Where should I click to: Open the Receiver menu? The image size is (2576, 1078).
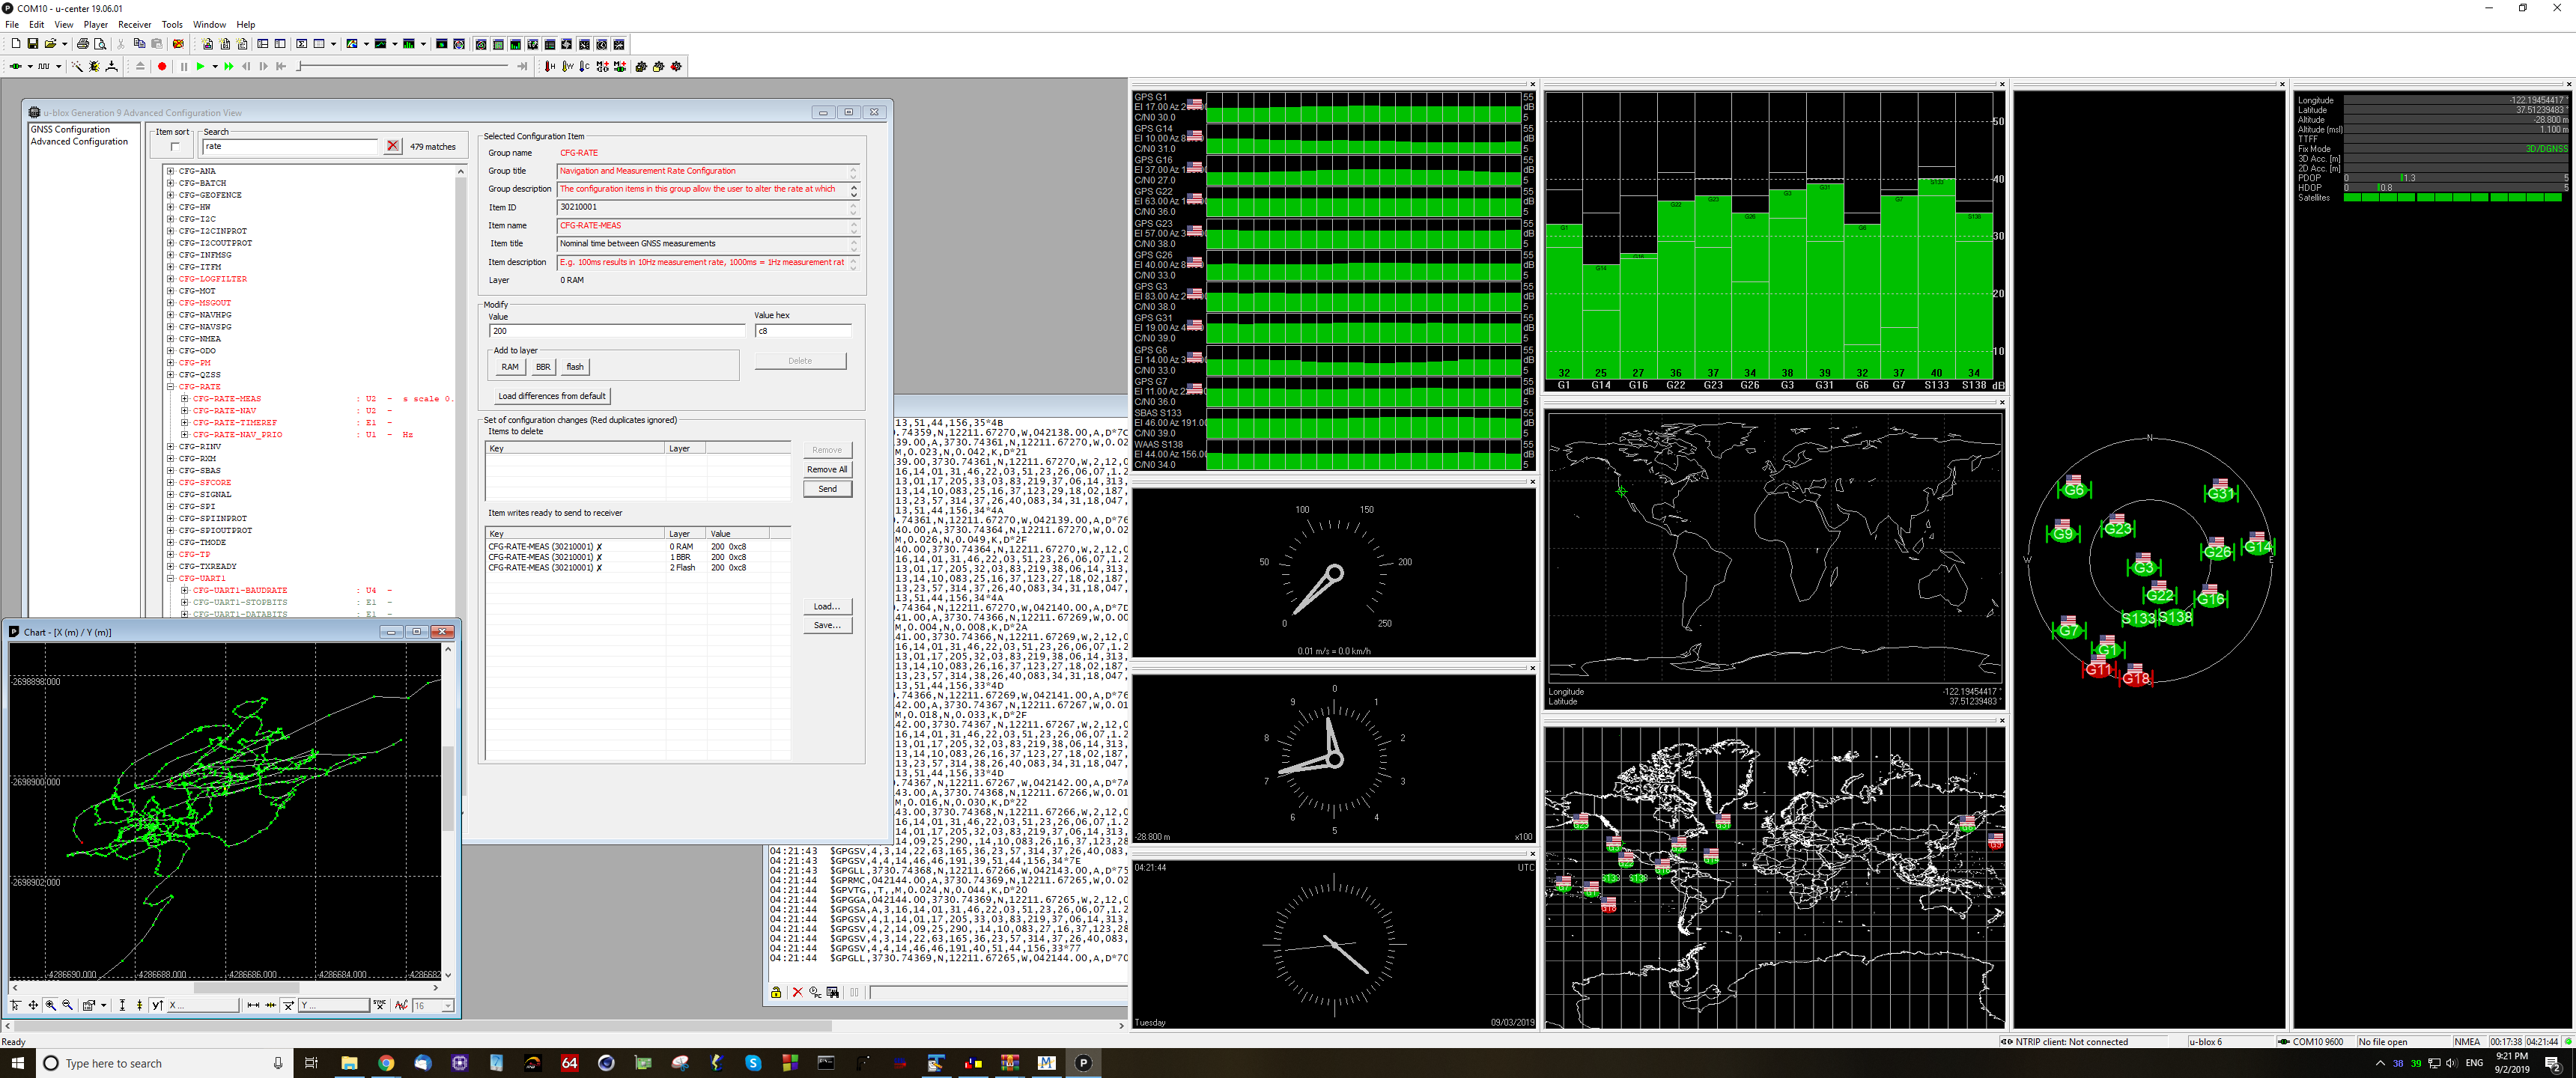pyautogui.click(x=134, y=25)
